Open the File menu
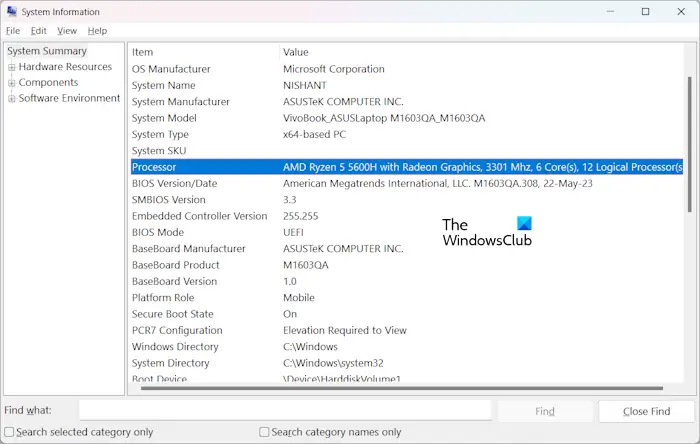The image size is (700, 444). tap(13, 31)
